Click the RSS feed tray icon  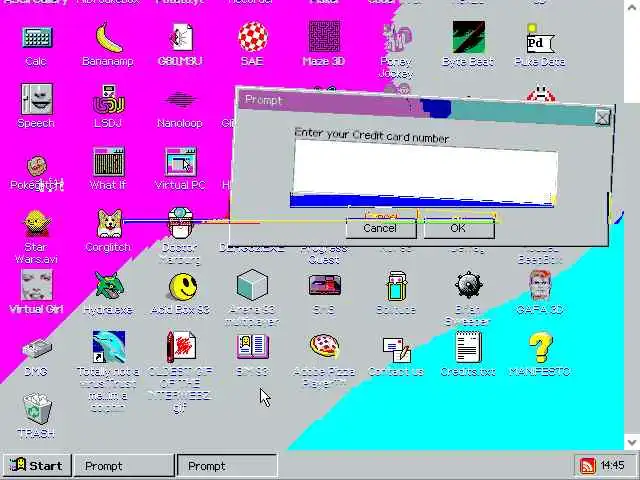587,465
